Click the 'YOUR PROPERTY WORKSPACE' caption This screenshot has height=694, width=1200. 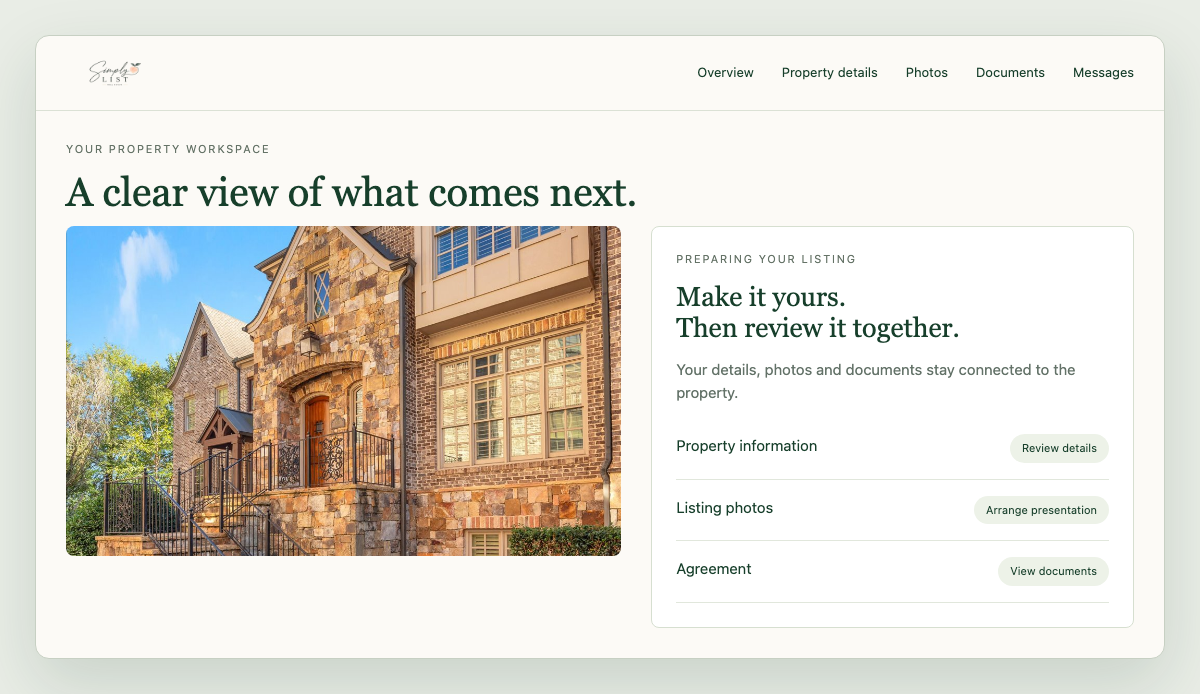[168, 149]
